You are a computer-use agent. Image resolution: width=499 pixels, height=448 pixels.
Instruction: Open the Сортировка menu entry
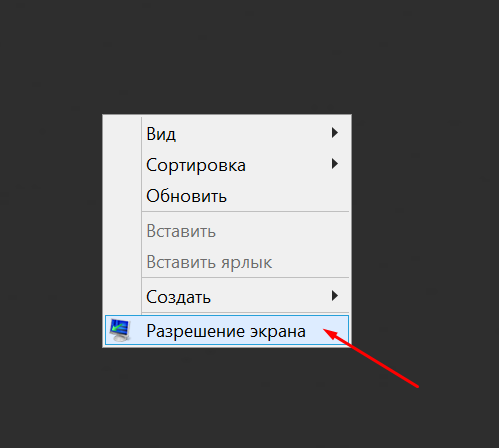(227, 165)
